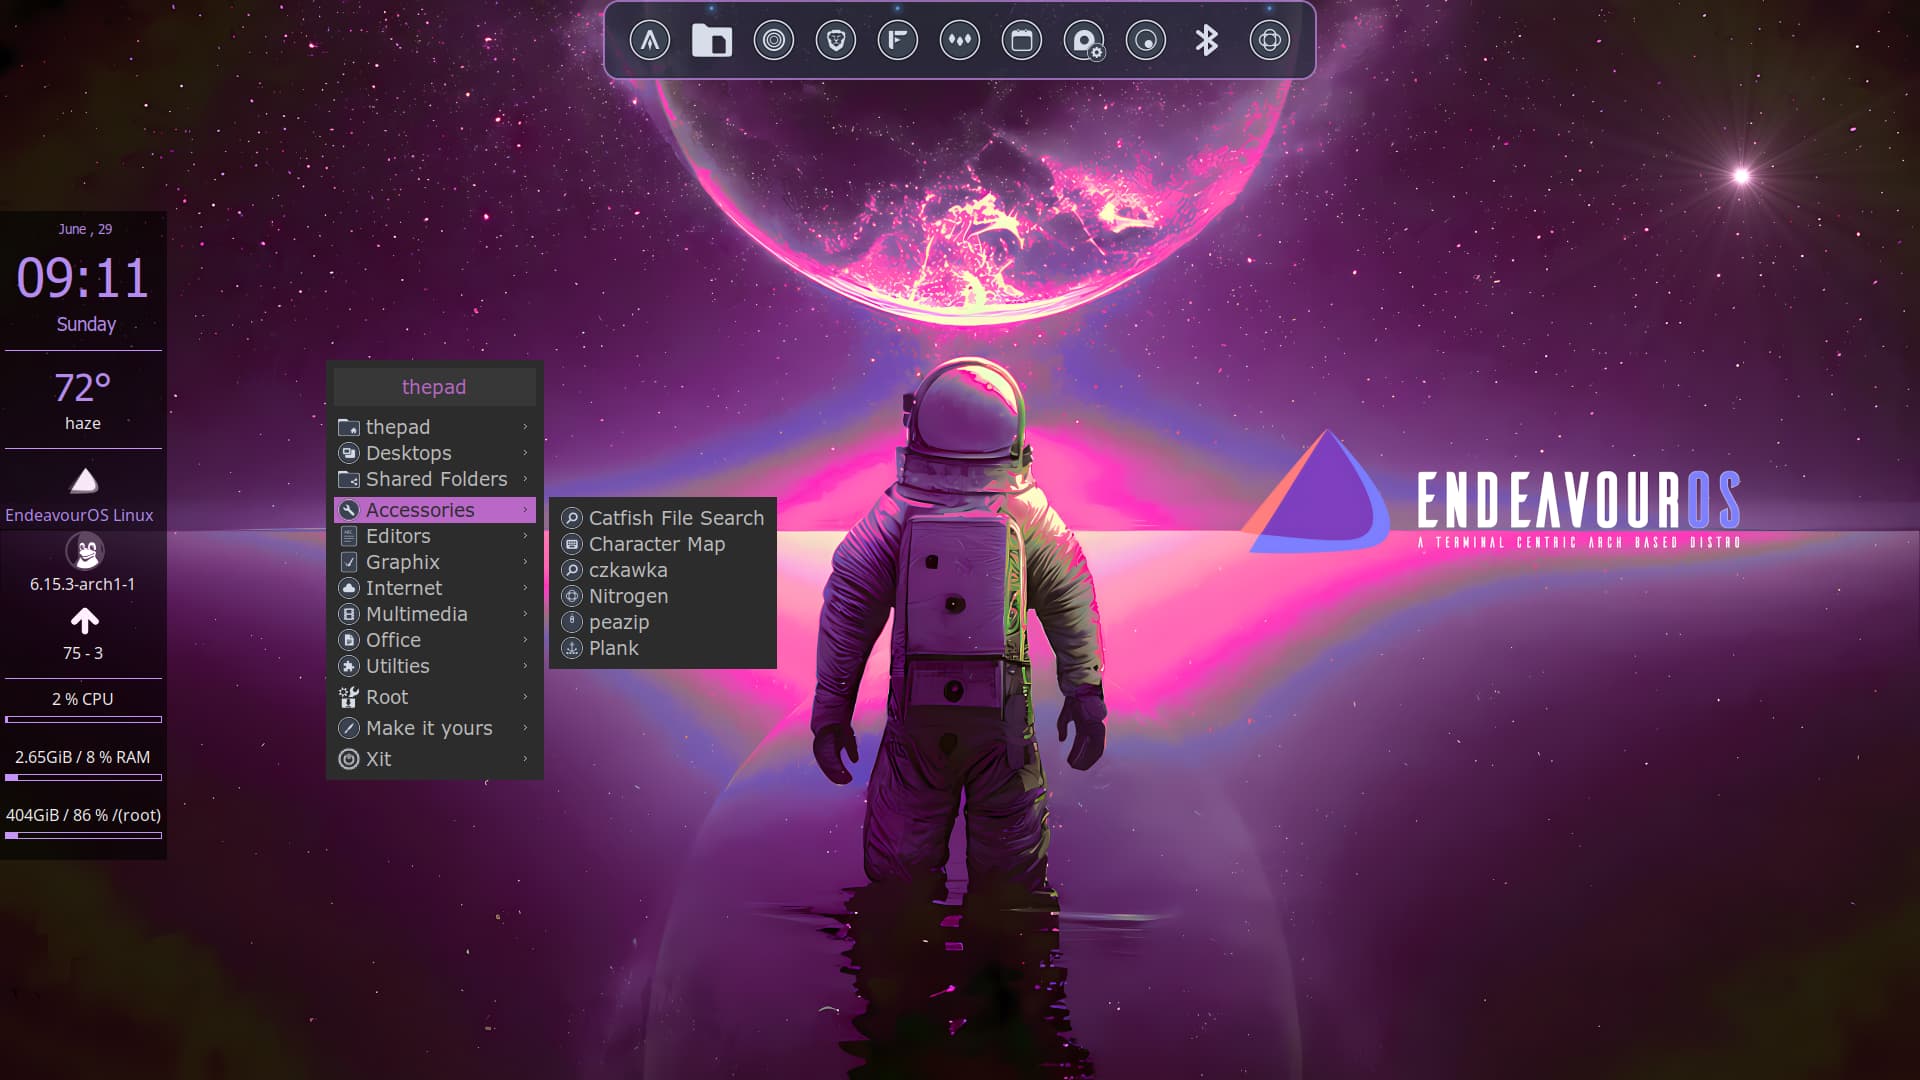Click the concentric circles dock icon

pyautogui.click(x=774, y=41)
